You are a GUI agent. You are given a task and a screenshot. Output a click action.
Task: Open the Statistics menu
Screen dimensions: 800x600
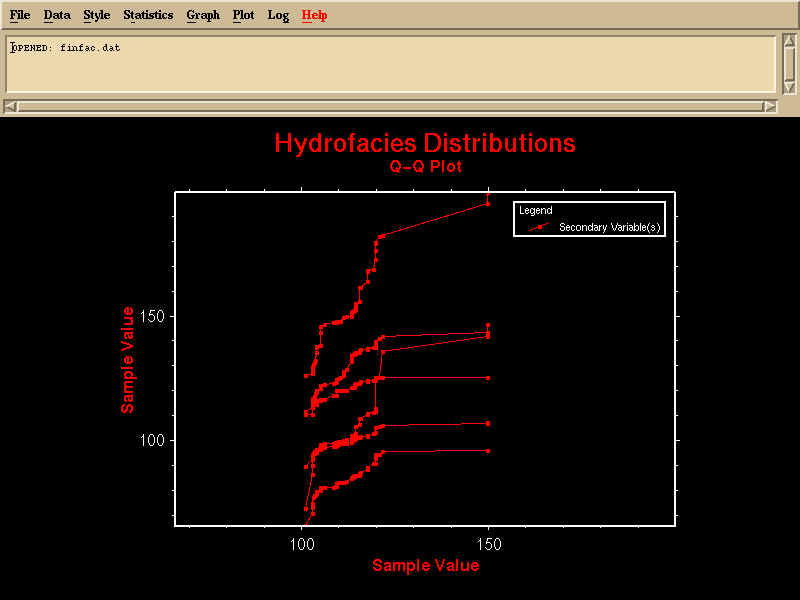coord(148,15)
